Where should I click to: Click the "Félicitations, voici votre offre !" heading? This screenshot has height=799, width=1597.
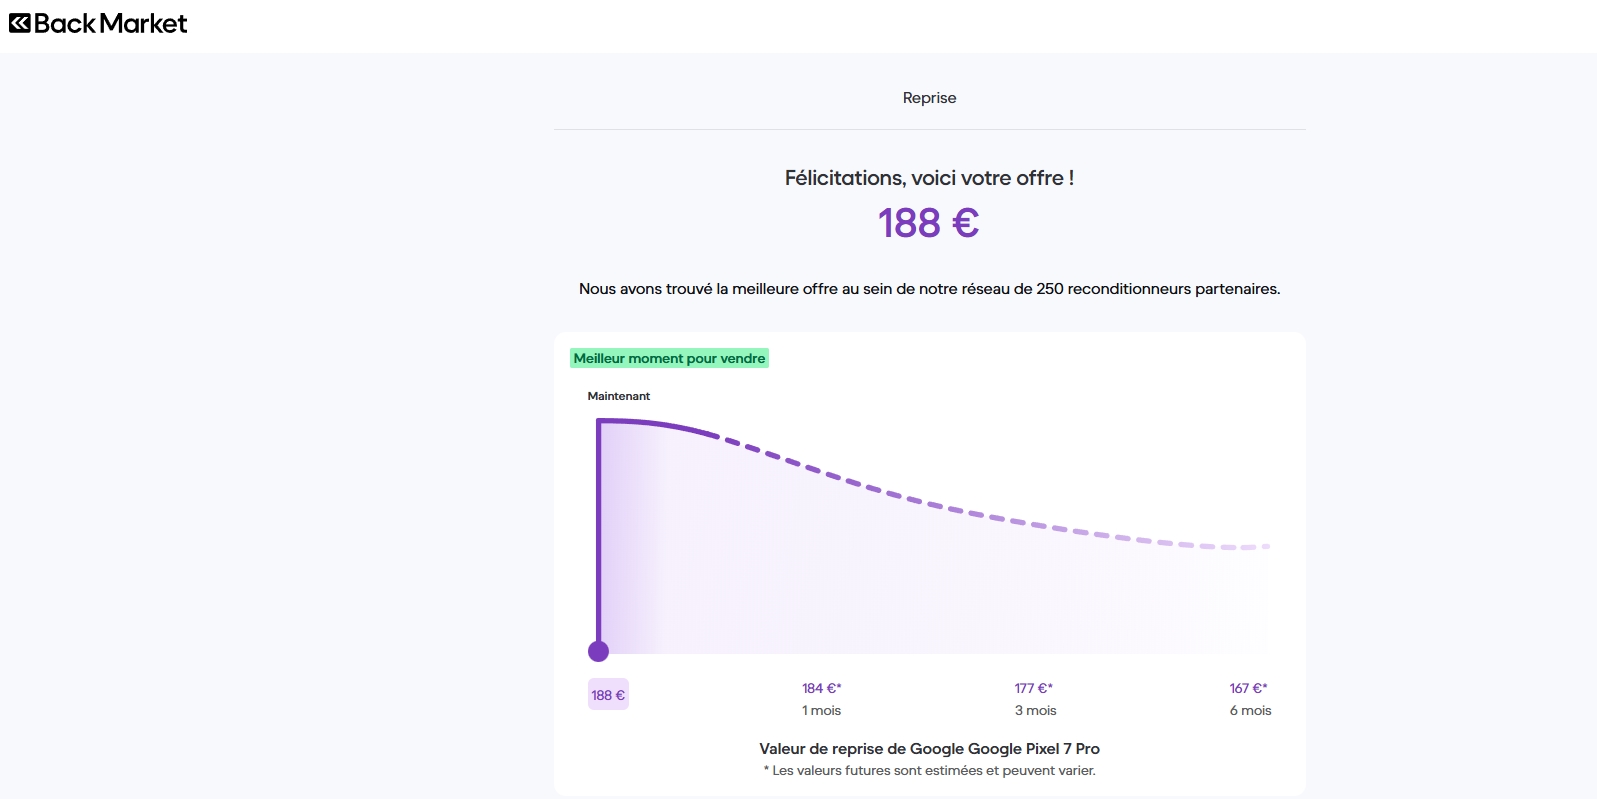coord(929,178)
